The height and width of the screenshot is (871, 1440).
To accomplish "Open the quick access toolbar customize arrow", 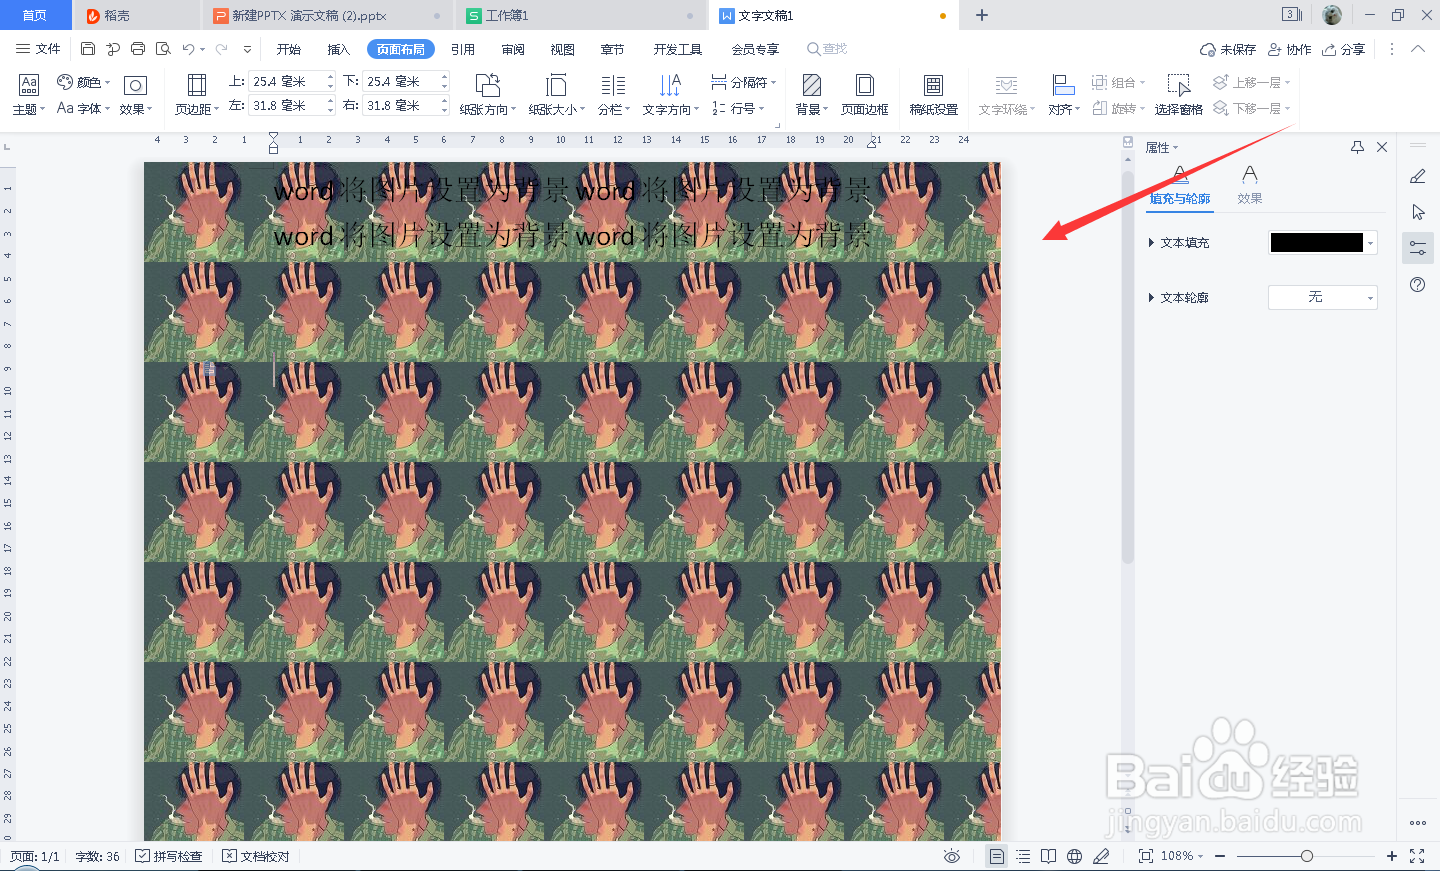I will pos(247,49).
